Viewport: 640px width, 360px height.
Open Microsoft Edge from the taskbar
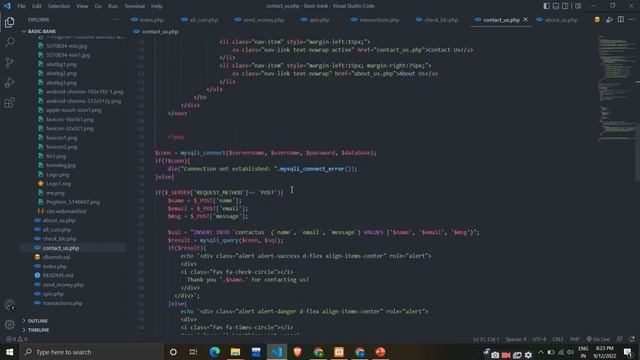pos(215,352)
